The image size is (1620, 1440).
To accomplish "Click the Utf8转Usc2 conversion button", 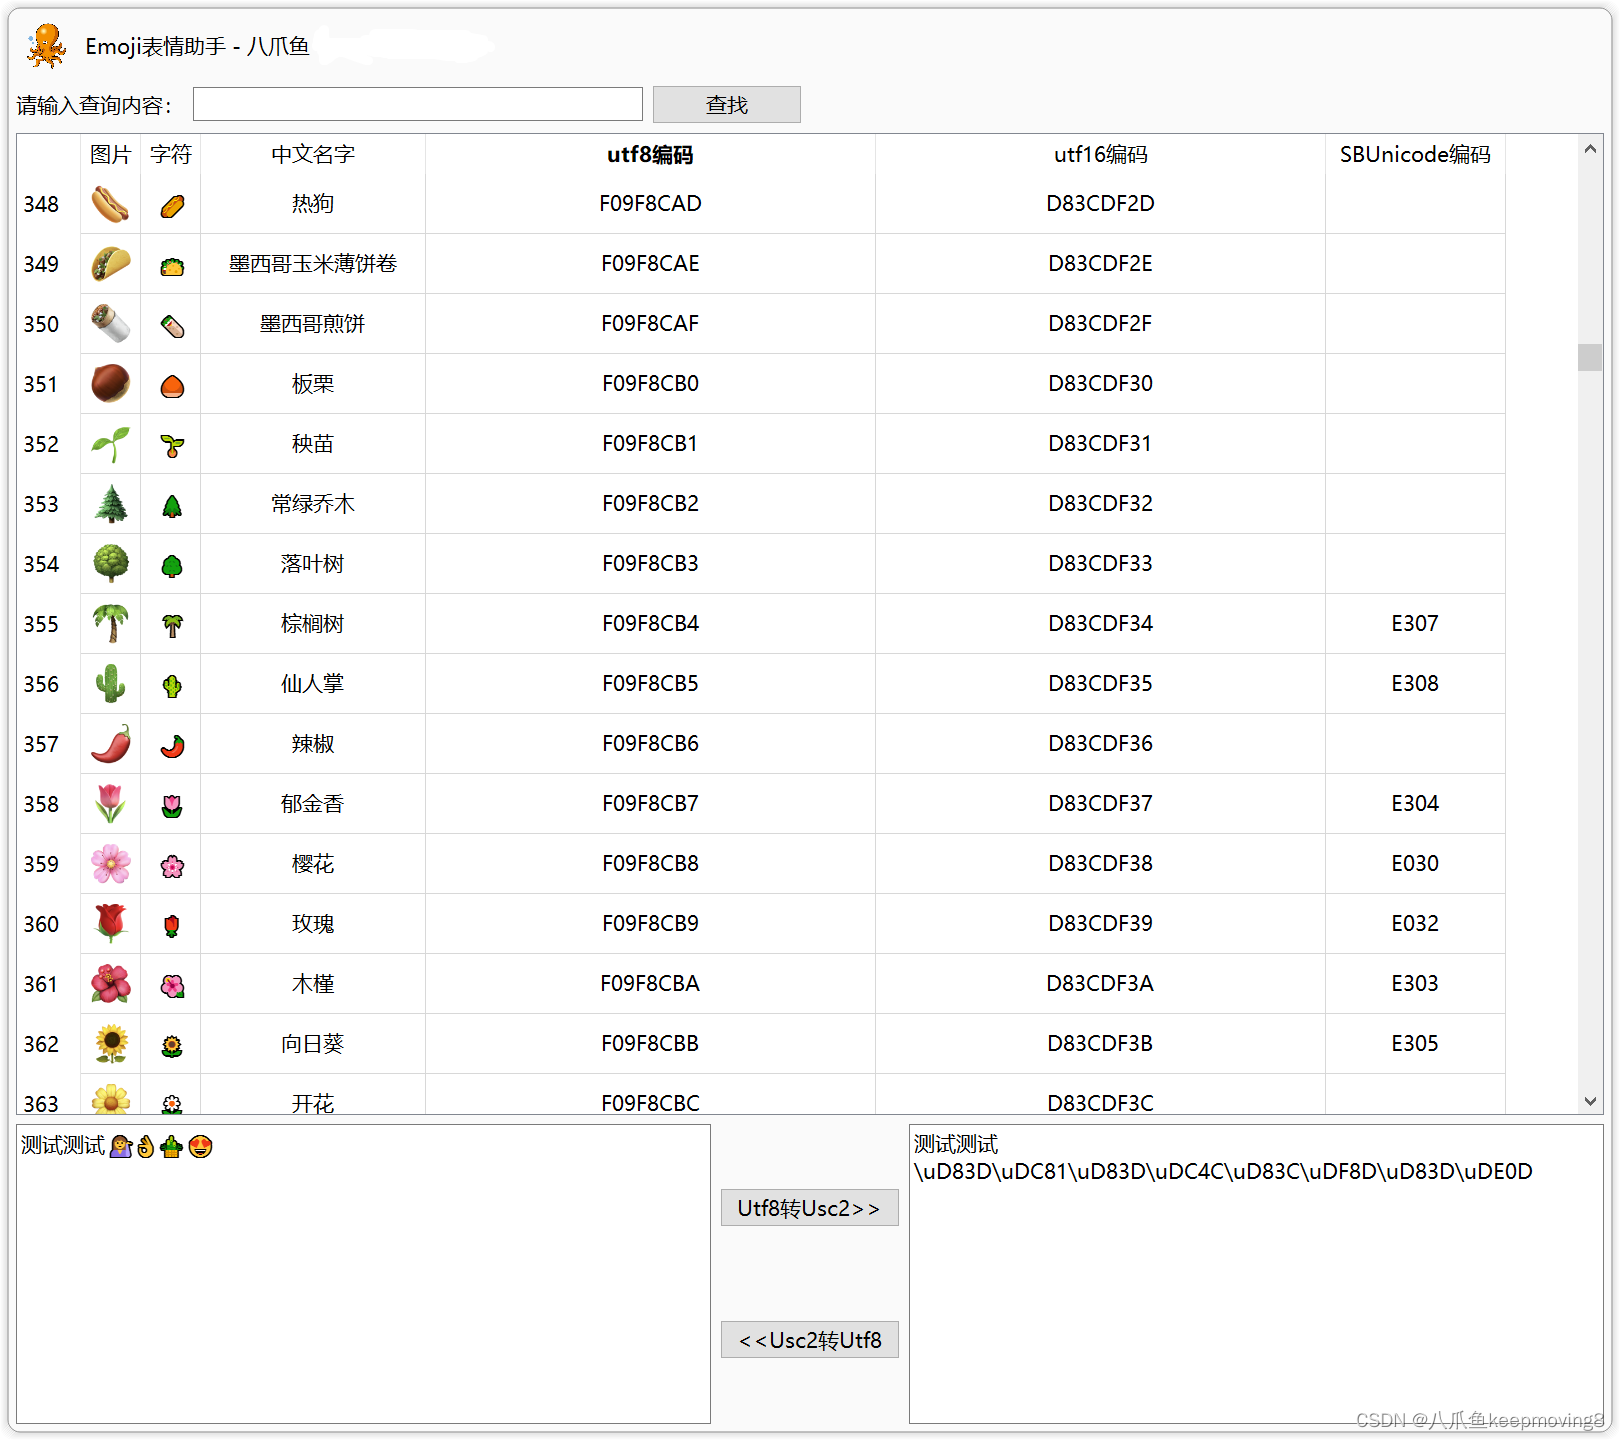I will click(809, 1208).
